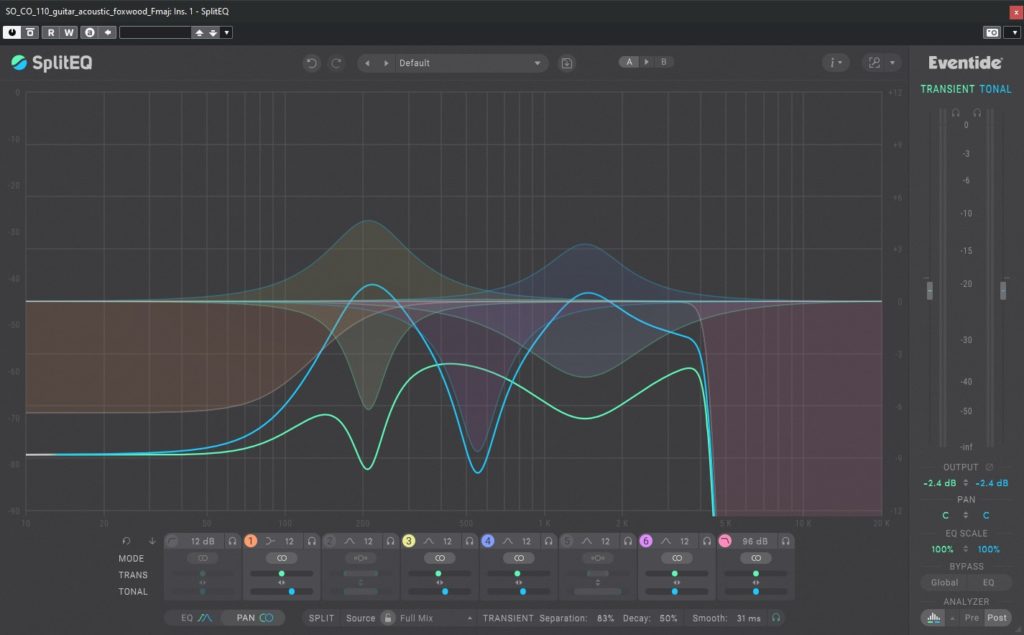
Task: Click the undo arrow icon
Action: (x=311, y=63)
